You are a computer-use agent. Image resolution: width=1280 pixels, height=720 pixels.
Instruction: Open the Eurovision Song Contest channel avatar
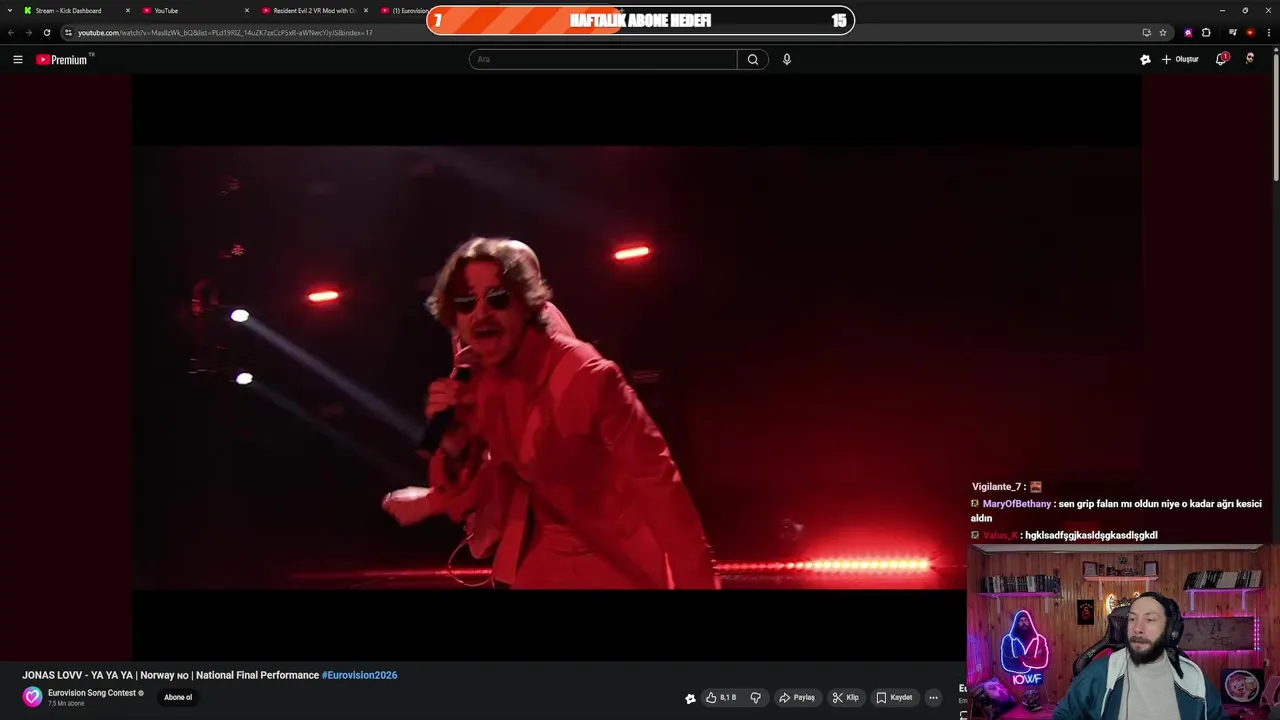coord(33,697)
